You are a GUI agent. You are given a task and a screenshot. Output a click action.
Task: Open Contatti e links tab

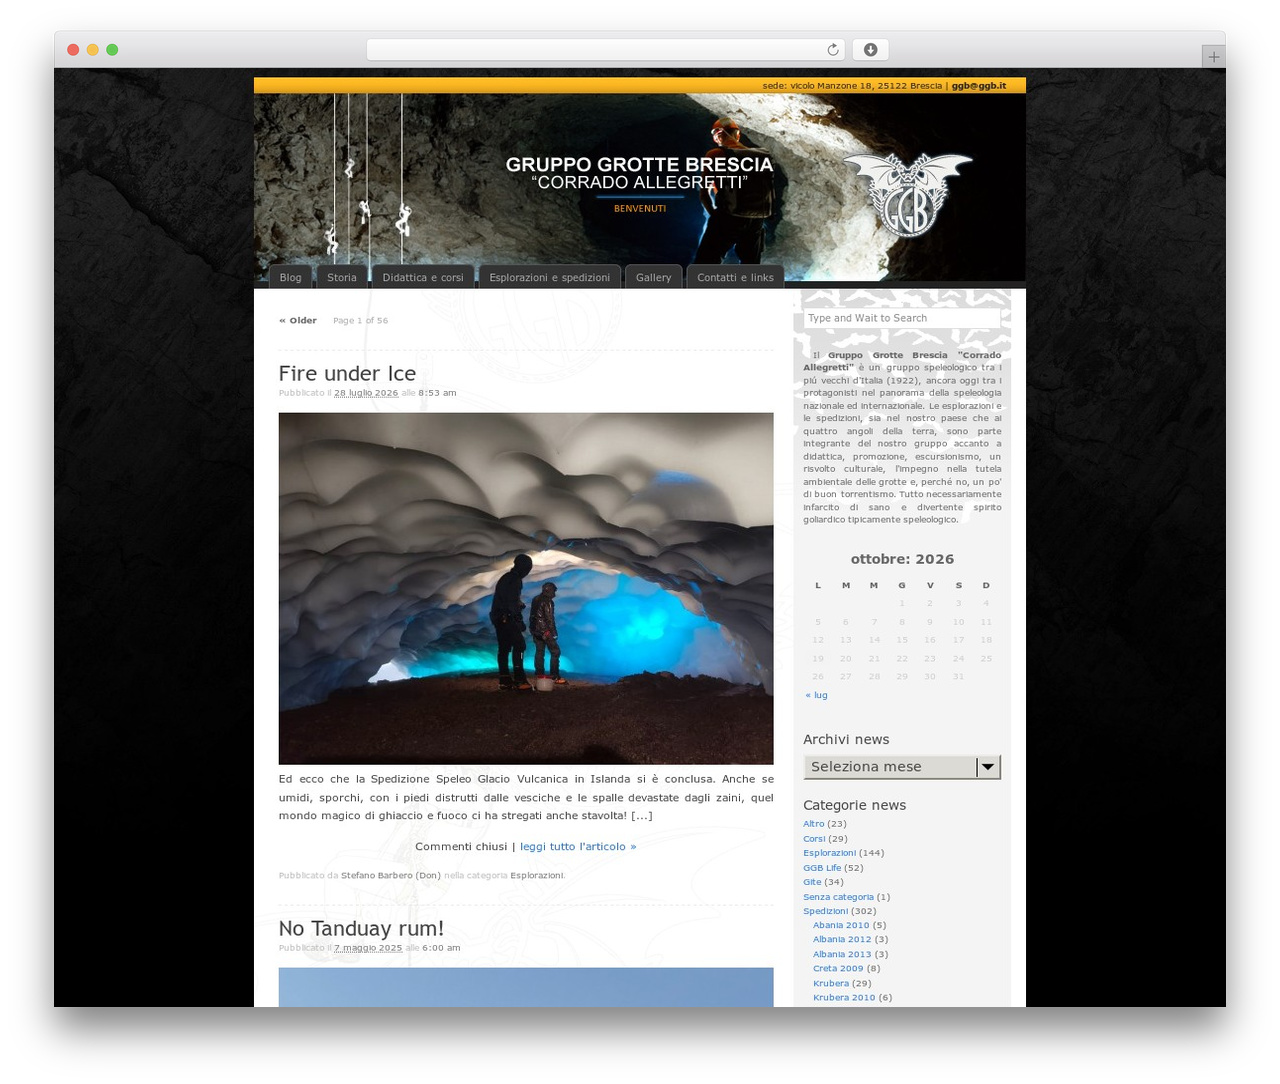pos(735,277)
